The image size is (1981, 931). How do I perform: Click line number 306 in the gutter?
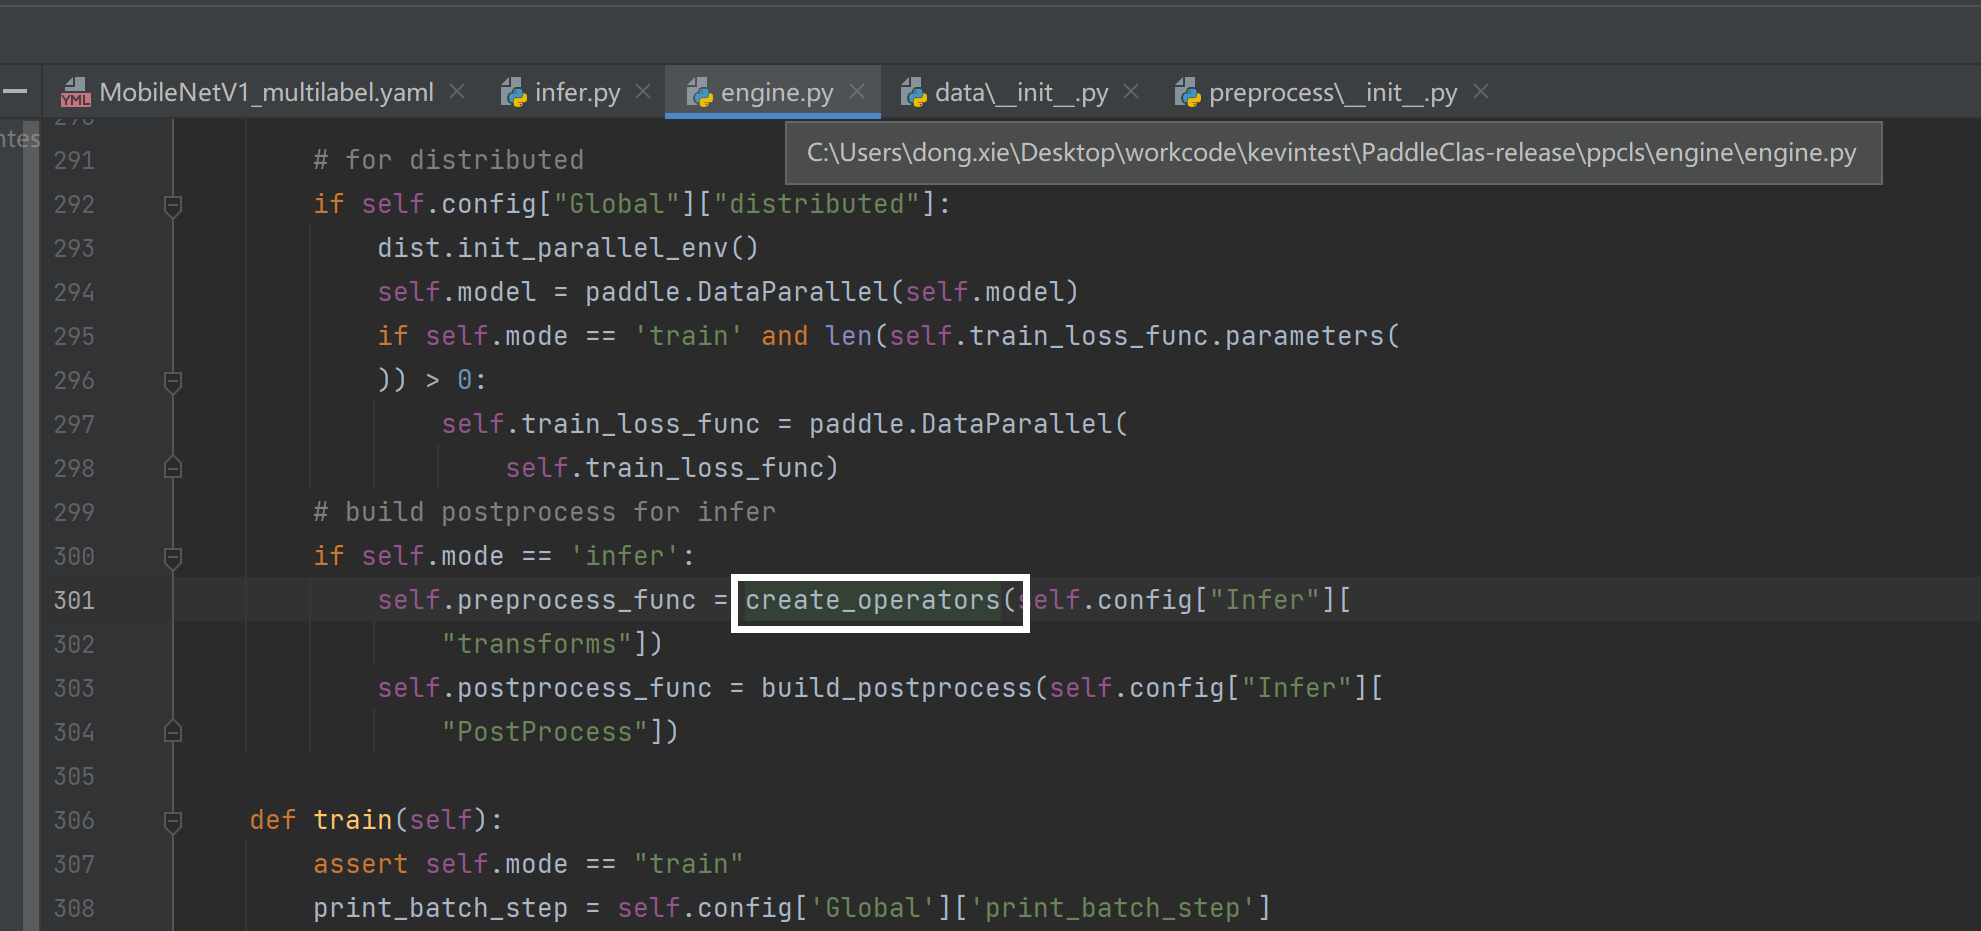(x=75, y=820)
